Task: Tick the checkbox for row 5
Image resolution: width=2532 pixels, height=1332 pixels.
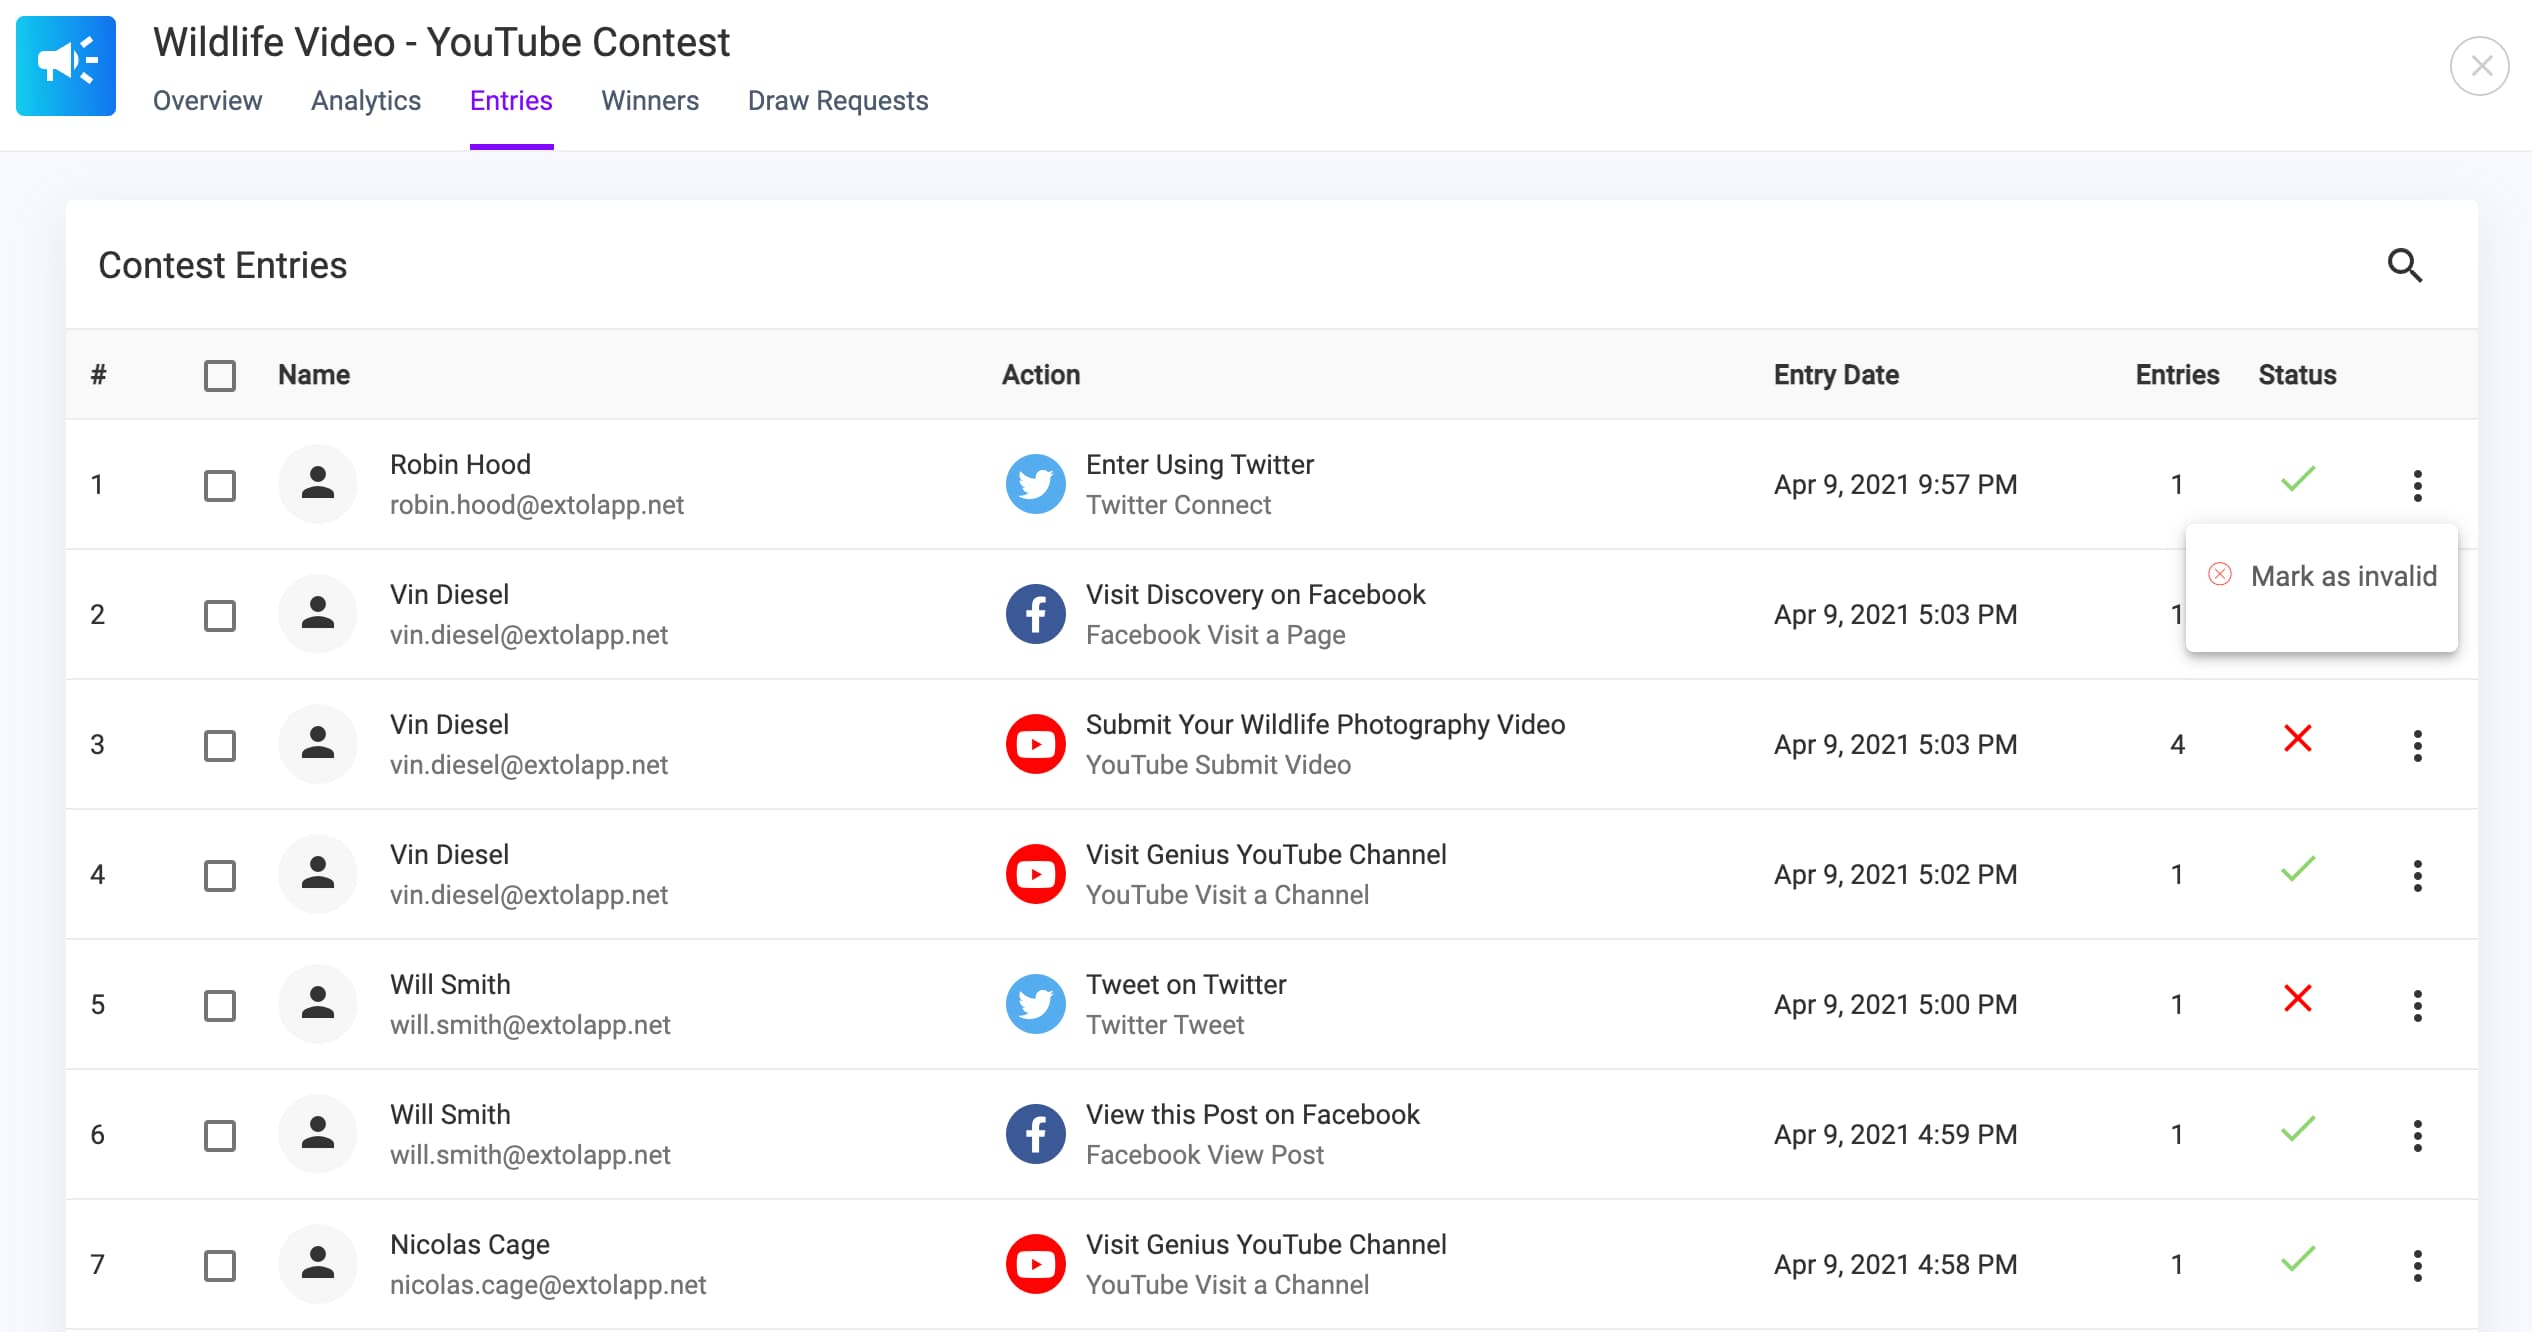Action: pyautogui.click(x=220, y=1006)
